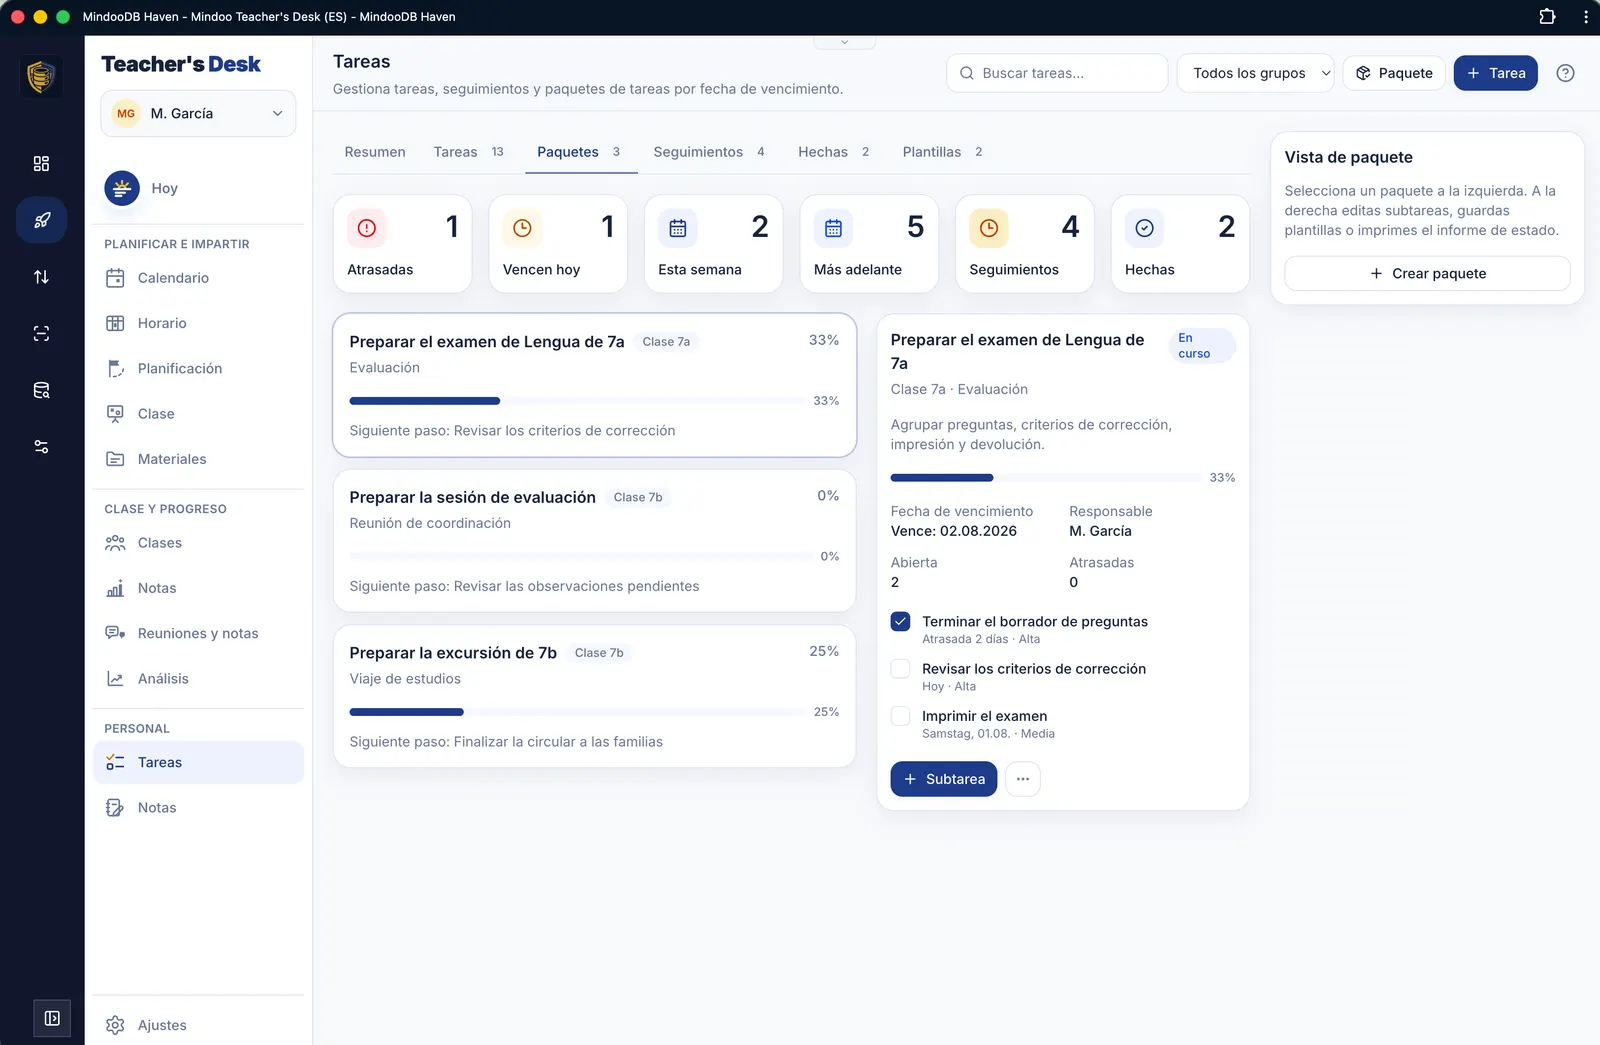1600x1045 pixels.
Task: Open Clases in the sidebar
Action: (x=198, y=543)
